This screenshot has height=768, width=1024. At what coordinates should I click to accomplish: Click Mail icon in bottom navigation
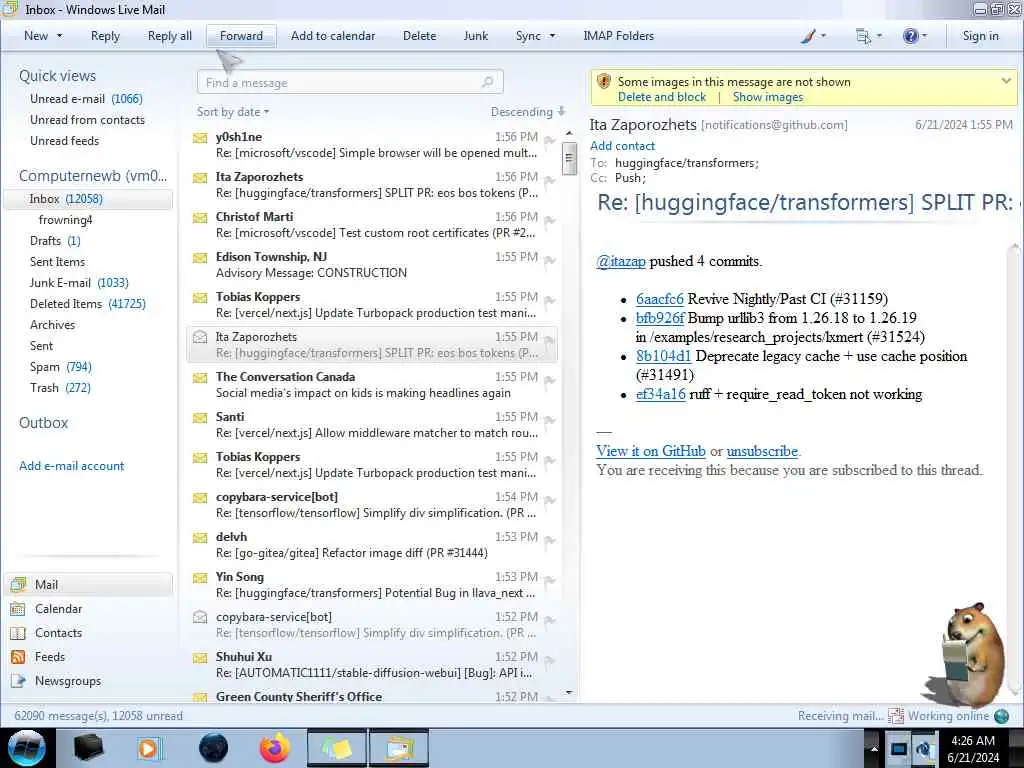(18, 584)
